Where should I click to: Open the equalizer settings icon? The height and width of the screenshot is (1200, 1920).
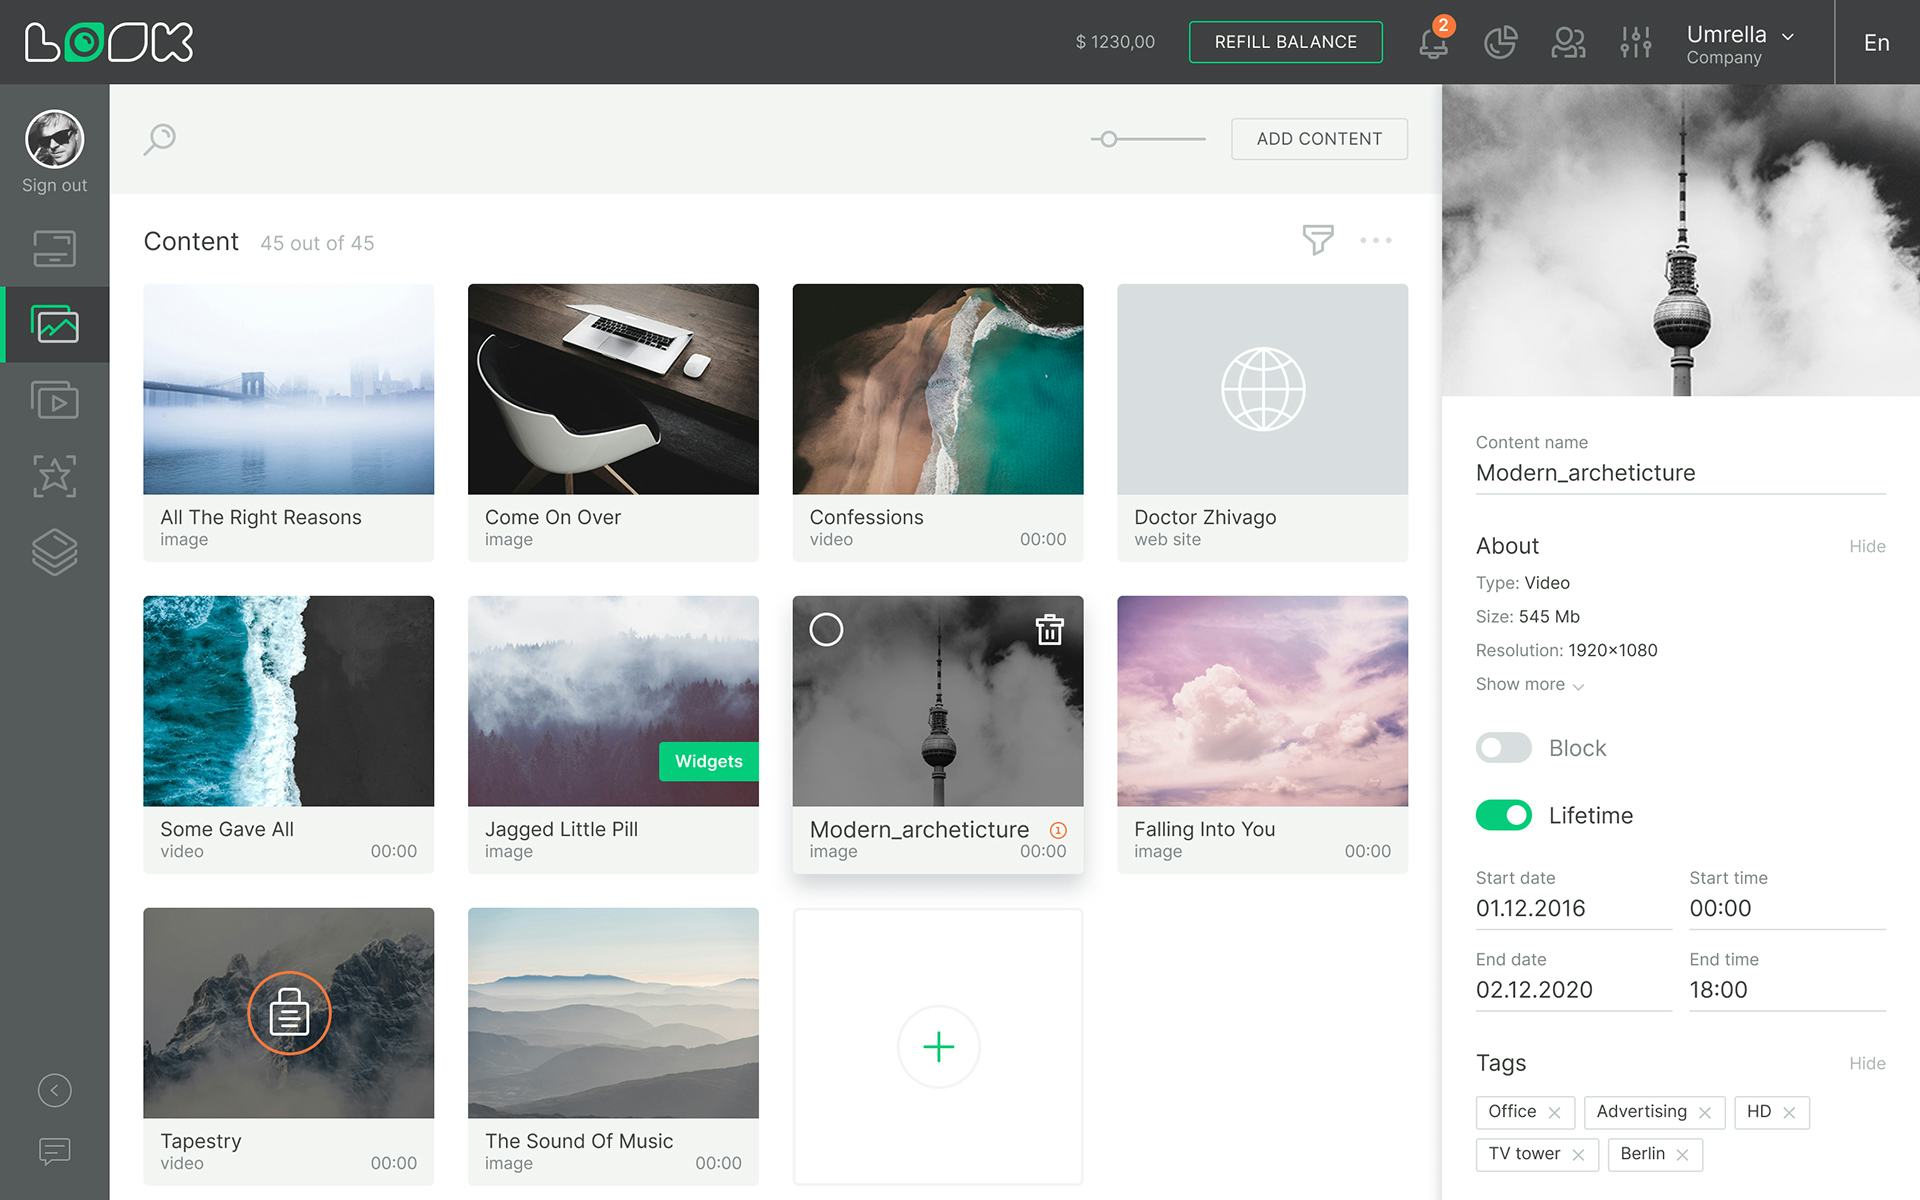[1635, 43]
